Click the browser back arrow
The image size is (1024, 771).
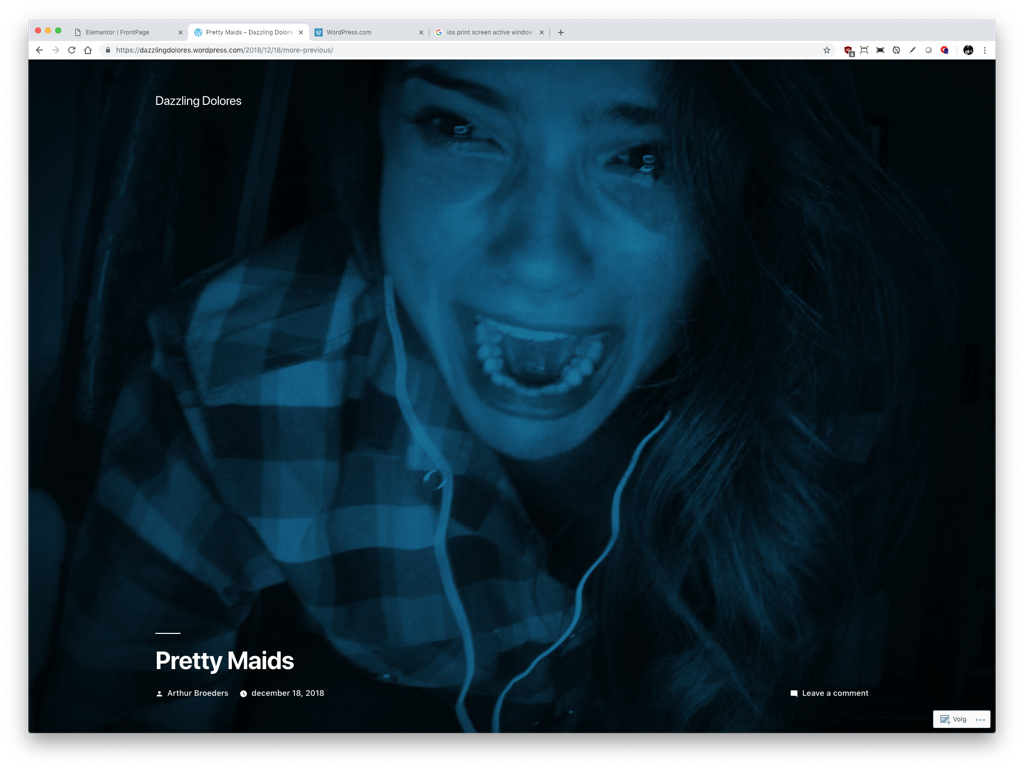click(x=40, y=50)
